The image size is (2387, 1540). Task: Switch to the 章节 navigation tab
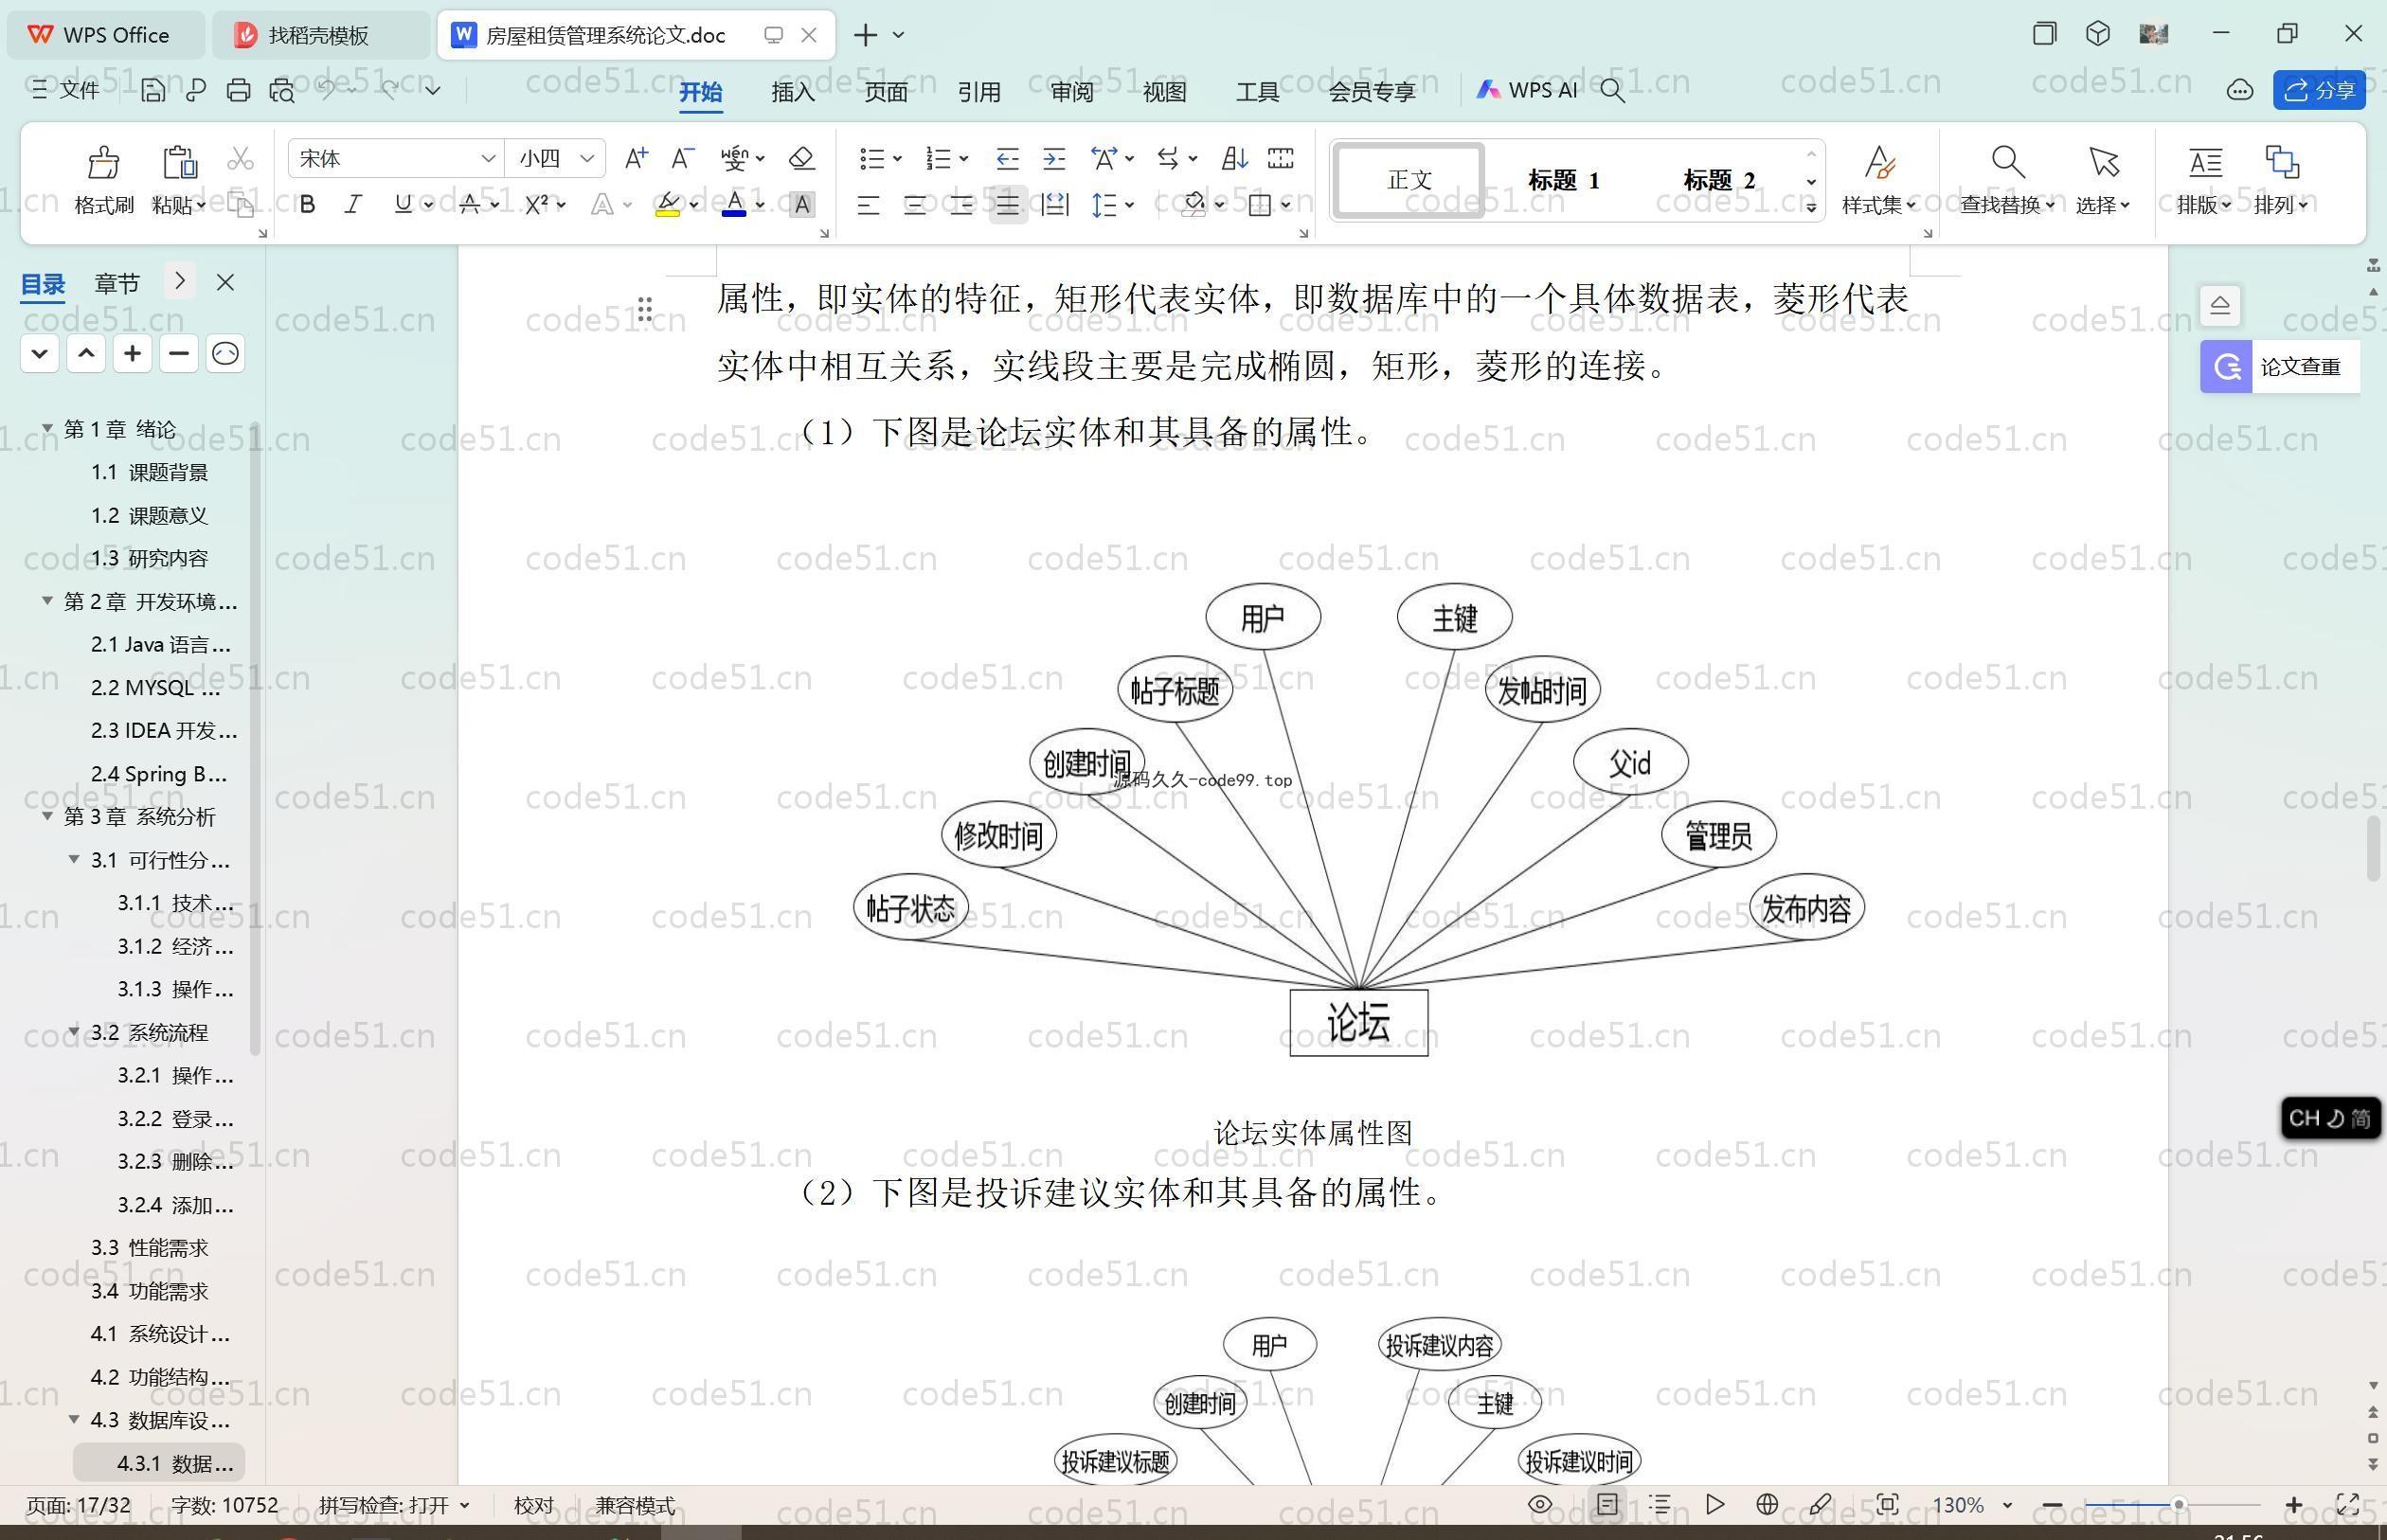[x=117, y=283]
